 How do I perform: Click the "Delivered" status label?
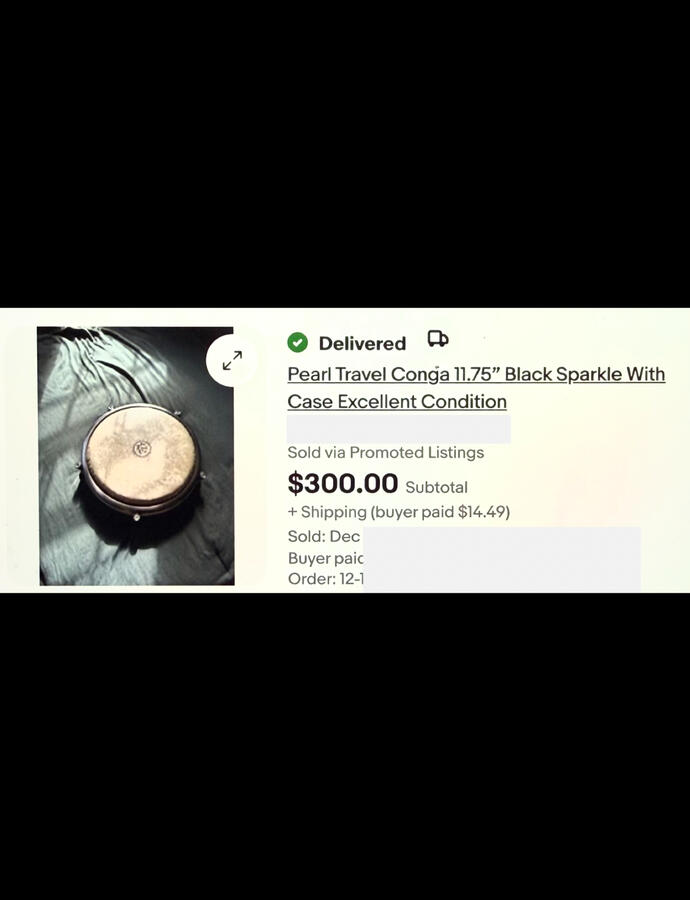pos(362,343)
